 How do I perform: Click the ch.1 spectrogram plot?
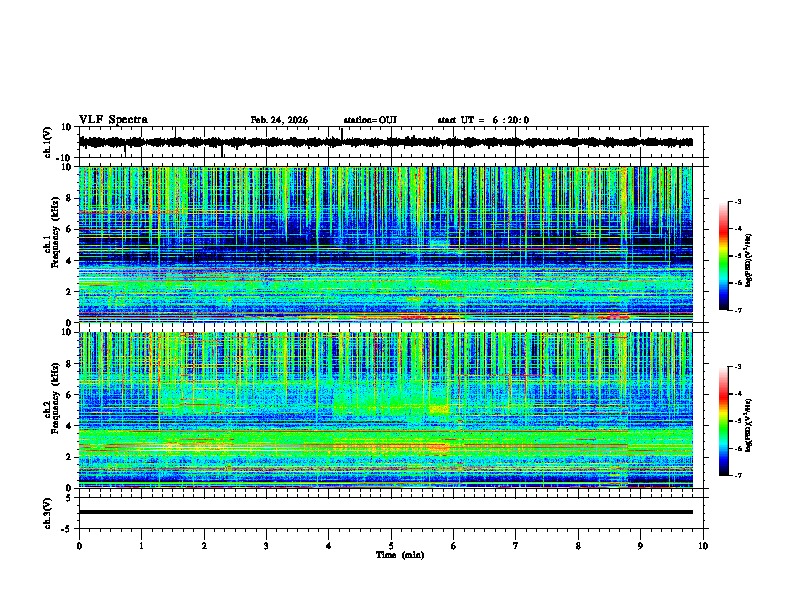[385, 244]
